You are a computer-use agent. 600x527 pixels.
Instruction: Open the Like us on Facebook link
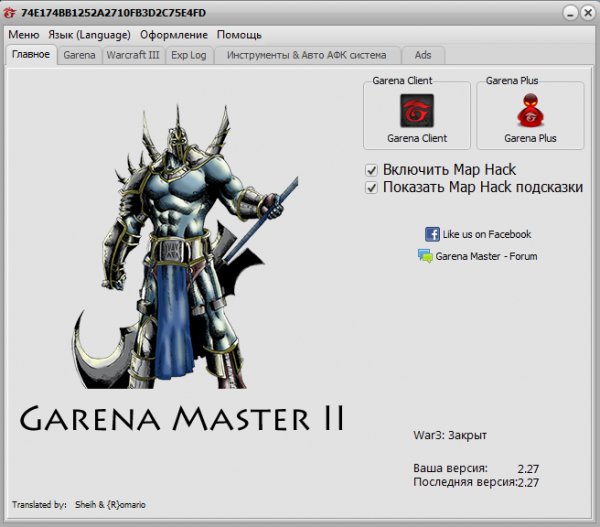487,234
